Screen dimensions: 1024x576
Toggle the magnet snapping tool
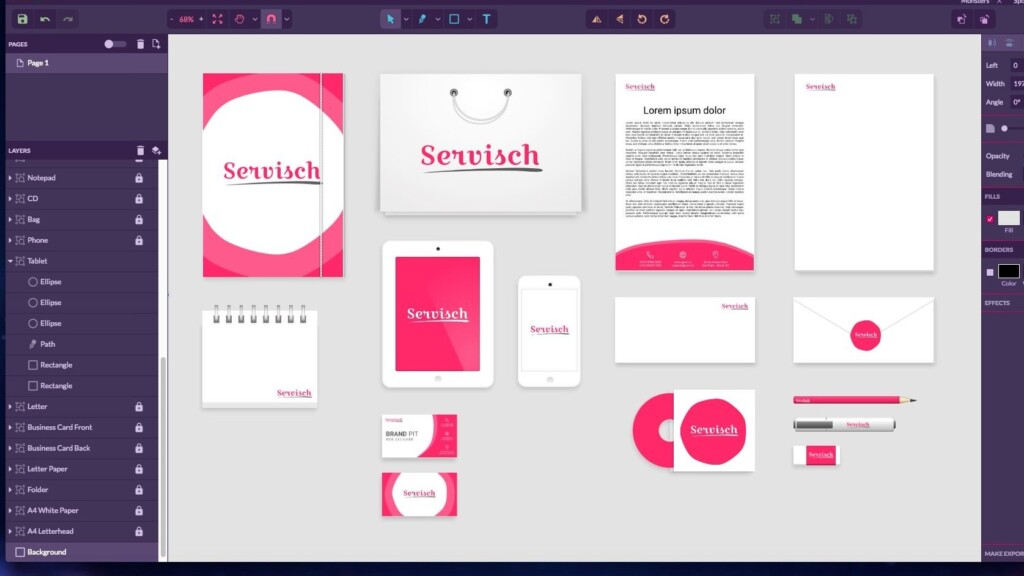pos(271,19)
